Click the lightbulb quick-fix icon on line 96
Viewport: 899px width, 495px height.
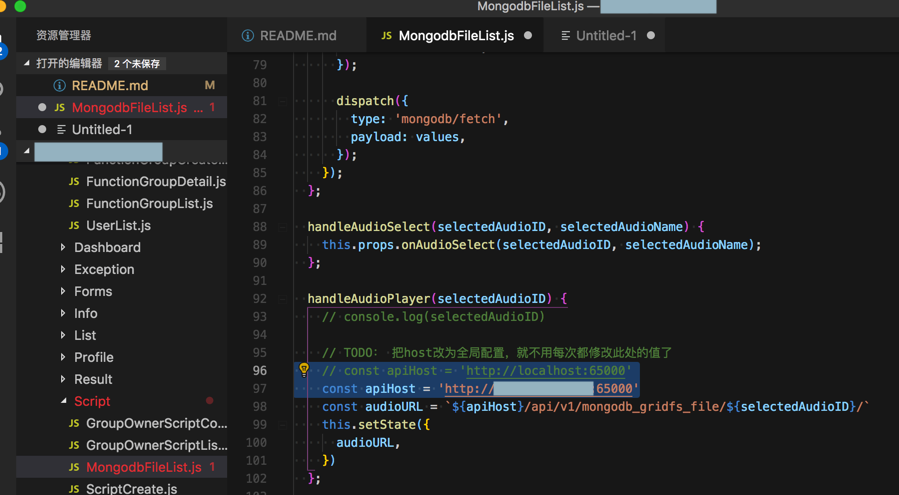click(x=304, y=370)
